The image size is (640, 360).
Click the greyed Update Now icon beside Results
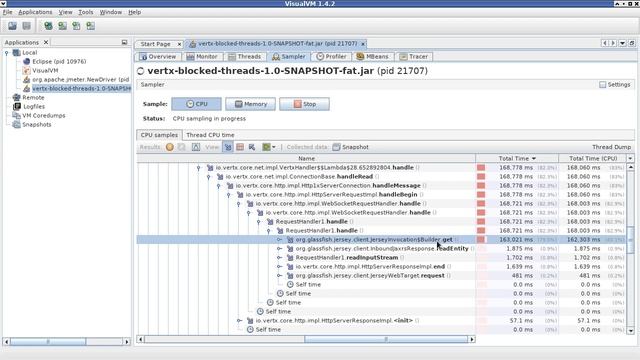[182, 147]
